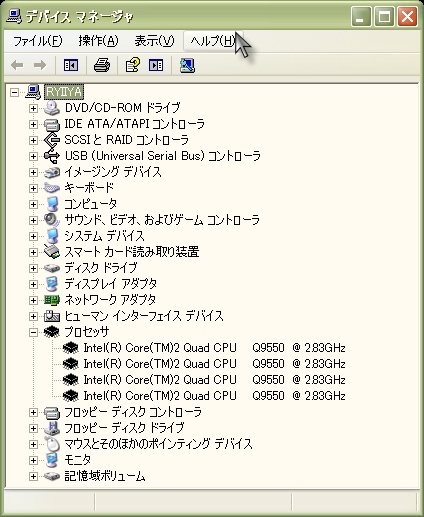Viewport: 424px width, 517px height.
Task: Expand the ディスク ドライブ node
Action: tap(33, 268)
